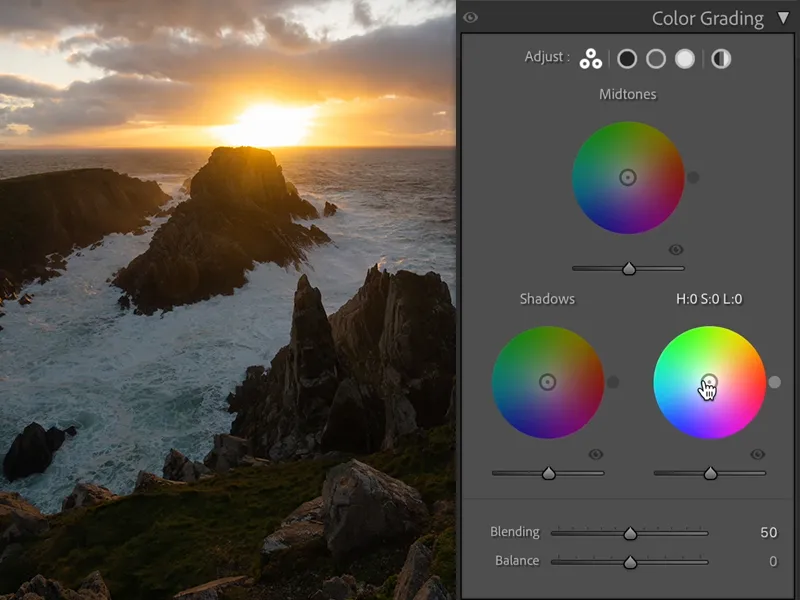
Task: Switch to the Shadows-only adjust icon
Action: click(627, 59)
